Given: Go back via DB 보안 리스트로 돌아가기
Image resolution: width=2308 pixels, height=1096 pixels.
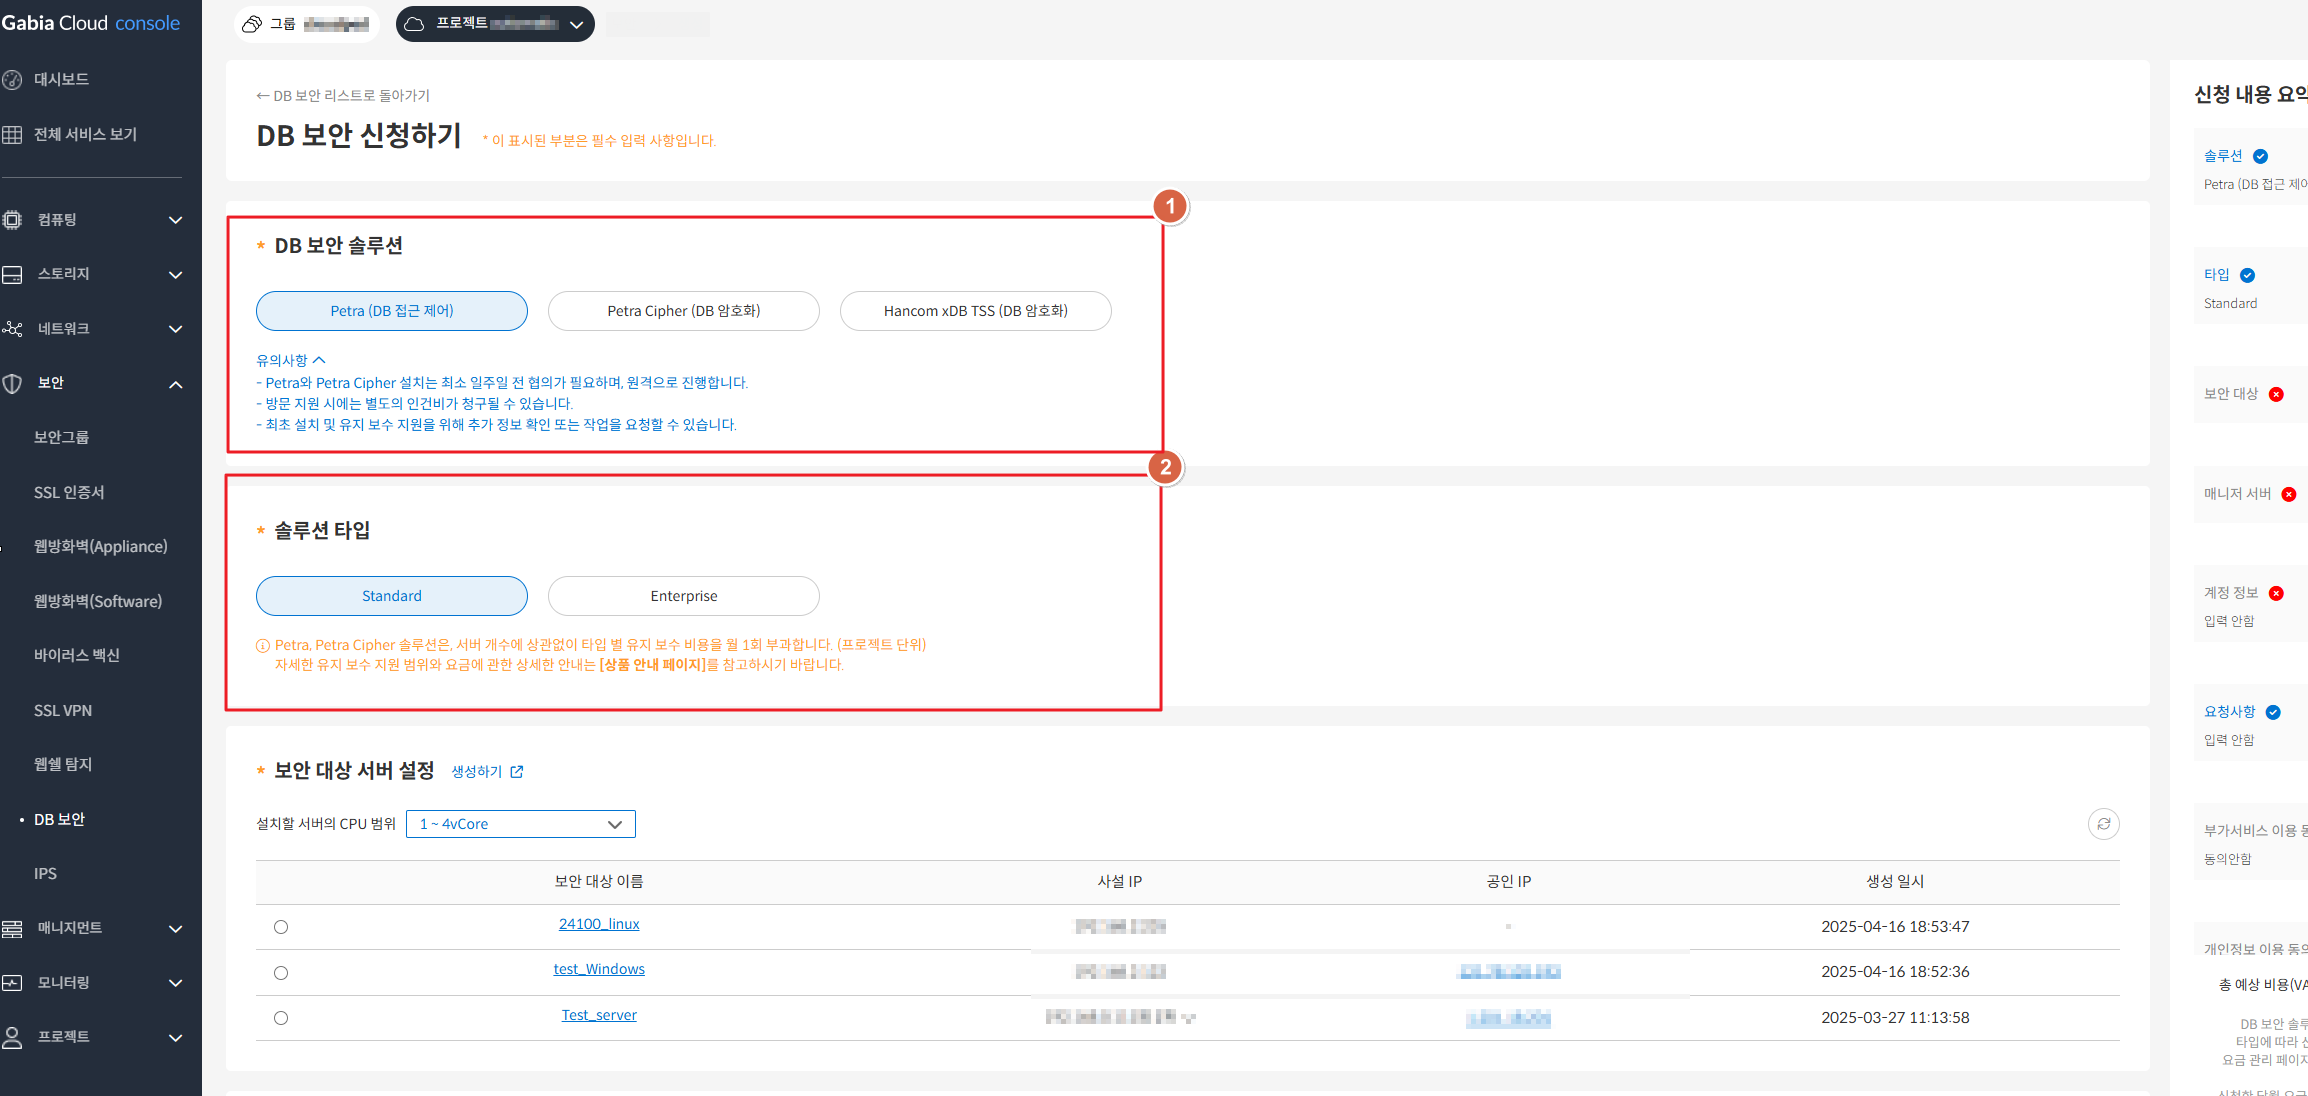Looking at the screenshot, I should click(343, 95).
